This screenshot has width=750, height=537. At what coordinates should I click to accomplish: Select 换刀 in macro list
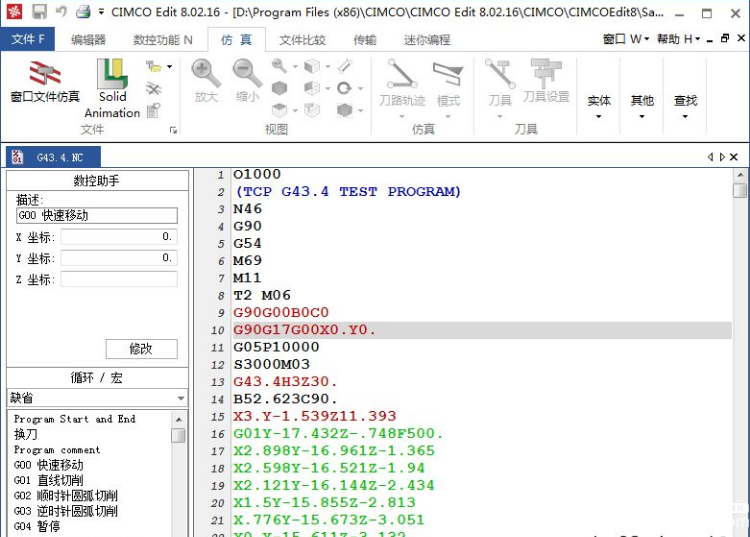click(25, 434)
